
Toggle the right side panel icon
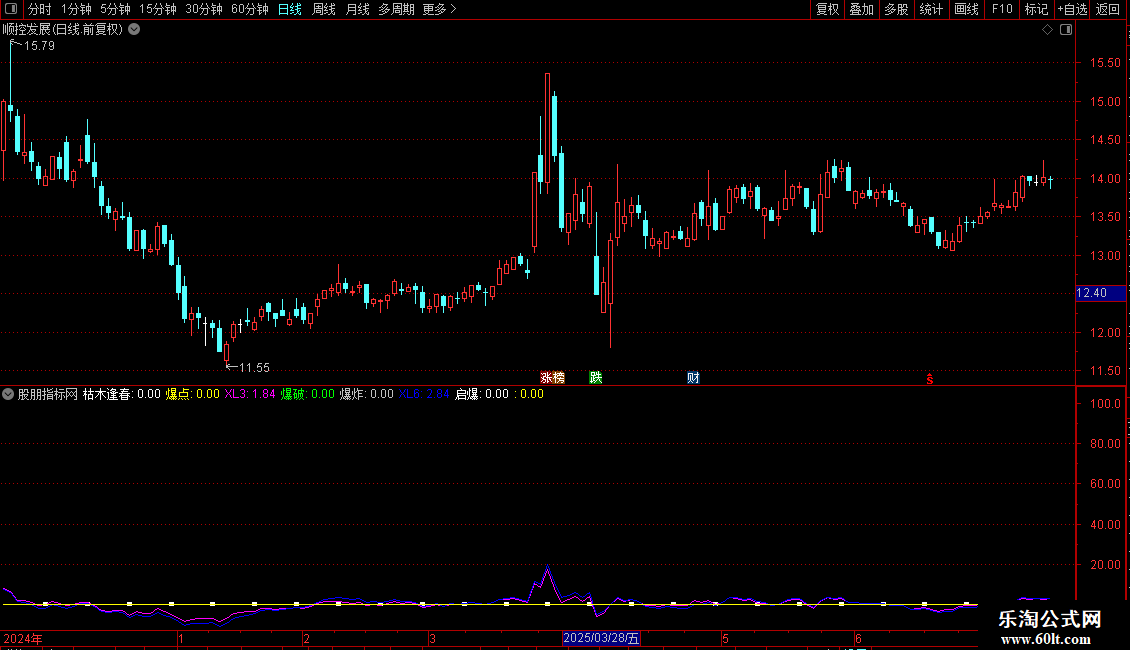pos(1066,30)
